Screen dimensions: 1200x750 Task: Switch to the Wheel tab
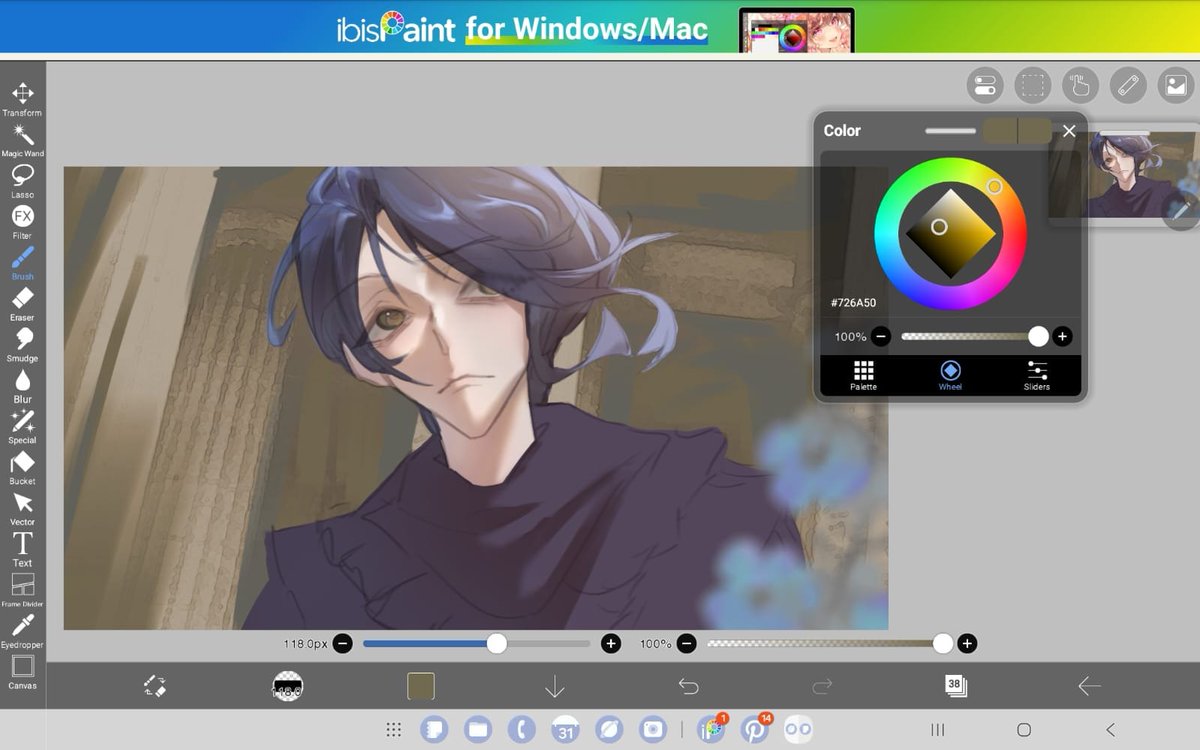pos(950,375)
